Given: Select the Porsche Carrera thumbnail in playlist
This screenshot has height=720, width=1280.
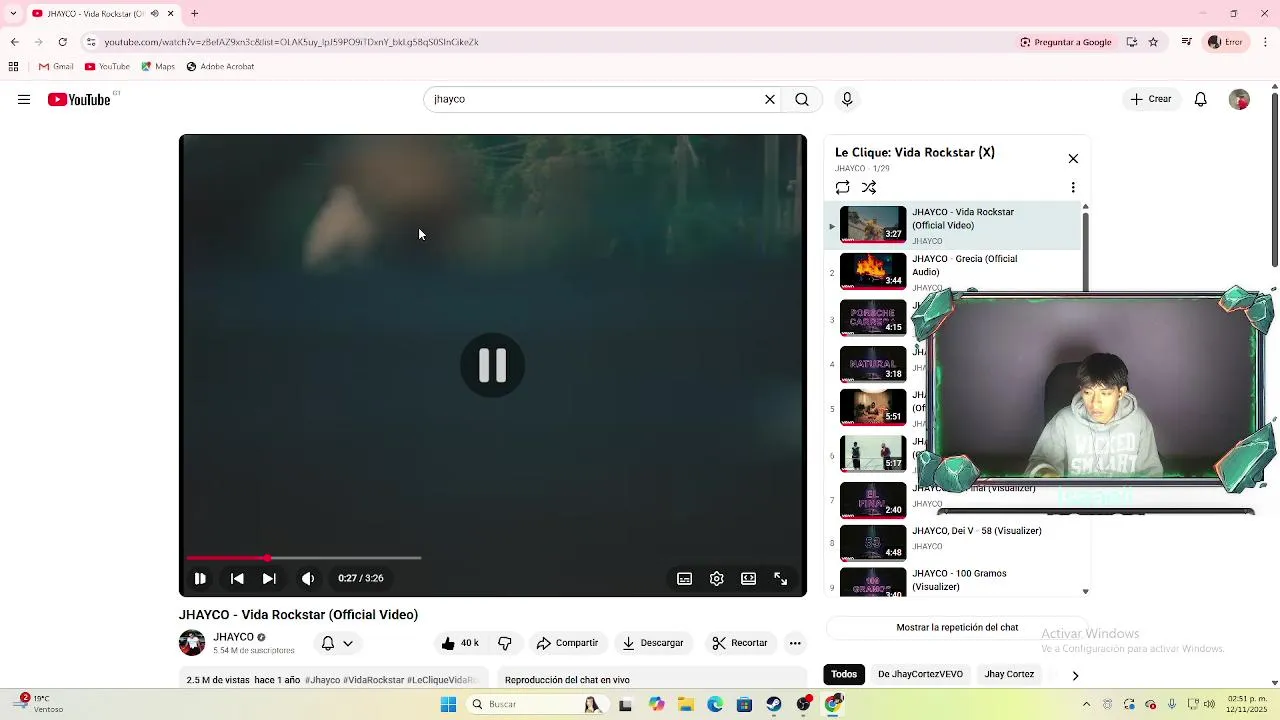Looking at the screenshot, I should (x=873, y=318).
